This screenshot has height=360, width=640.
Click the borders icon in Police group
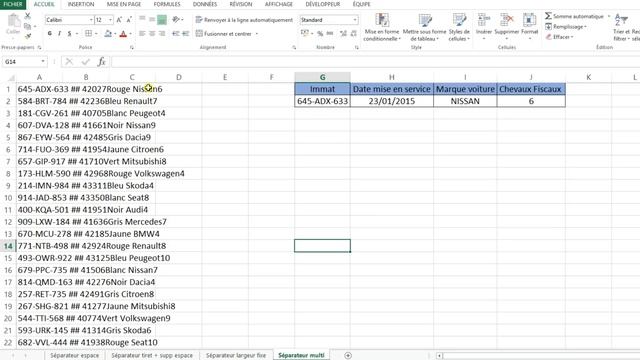[88, 33]
